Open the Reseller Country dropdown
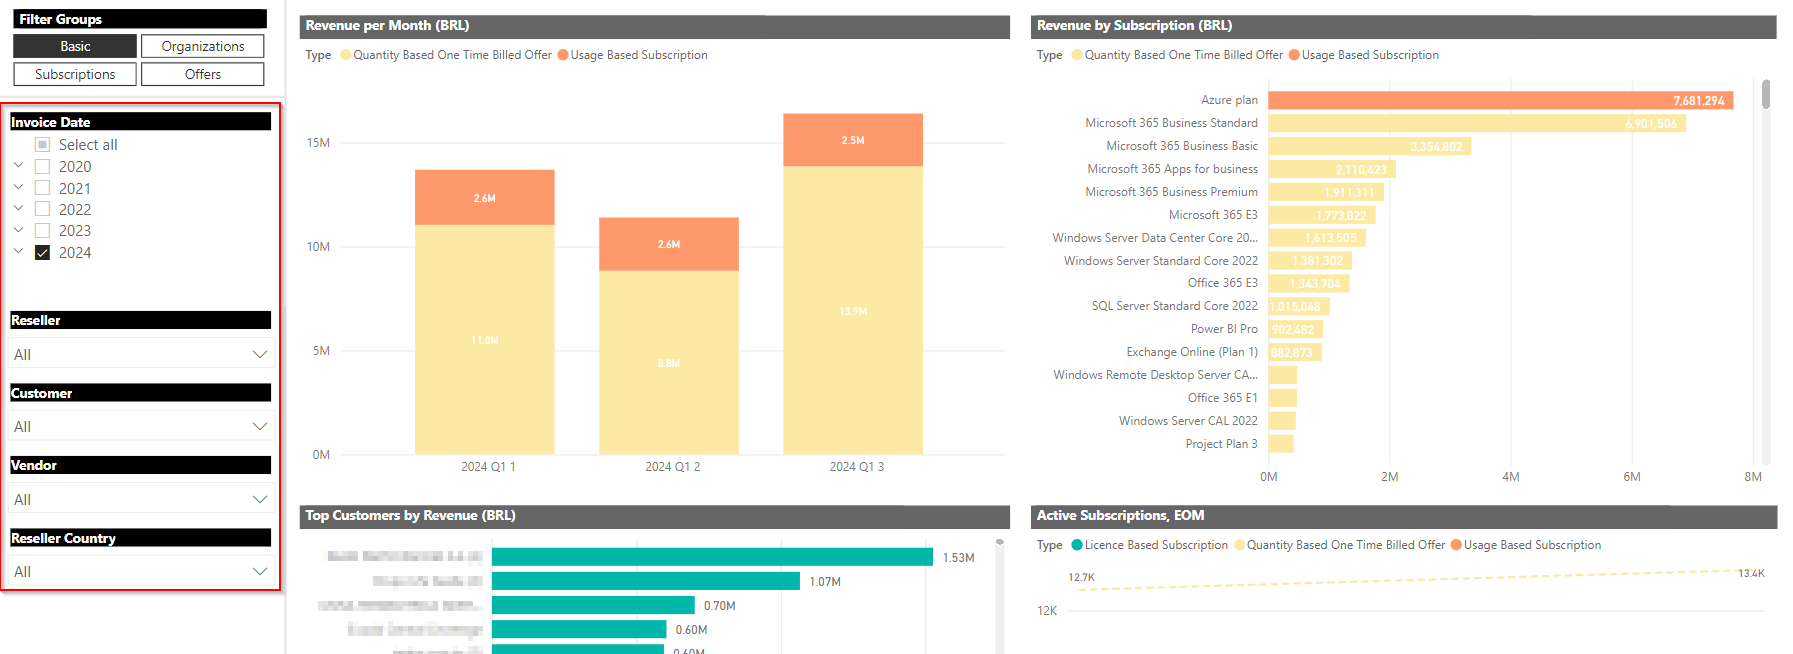 pyautogui.click(x=141, y=571)
